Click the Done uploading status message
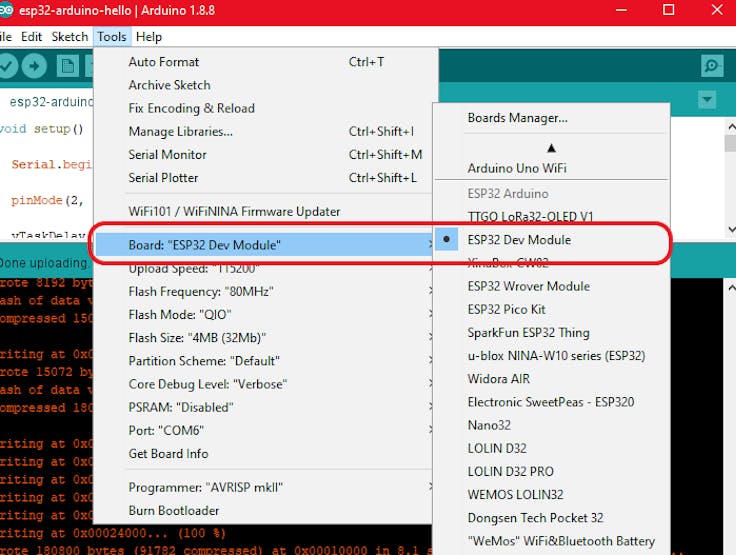The image size is (736, 555). pyautogui.click(x=44, y=262)
